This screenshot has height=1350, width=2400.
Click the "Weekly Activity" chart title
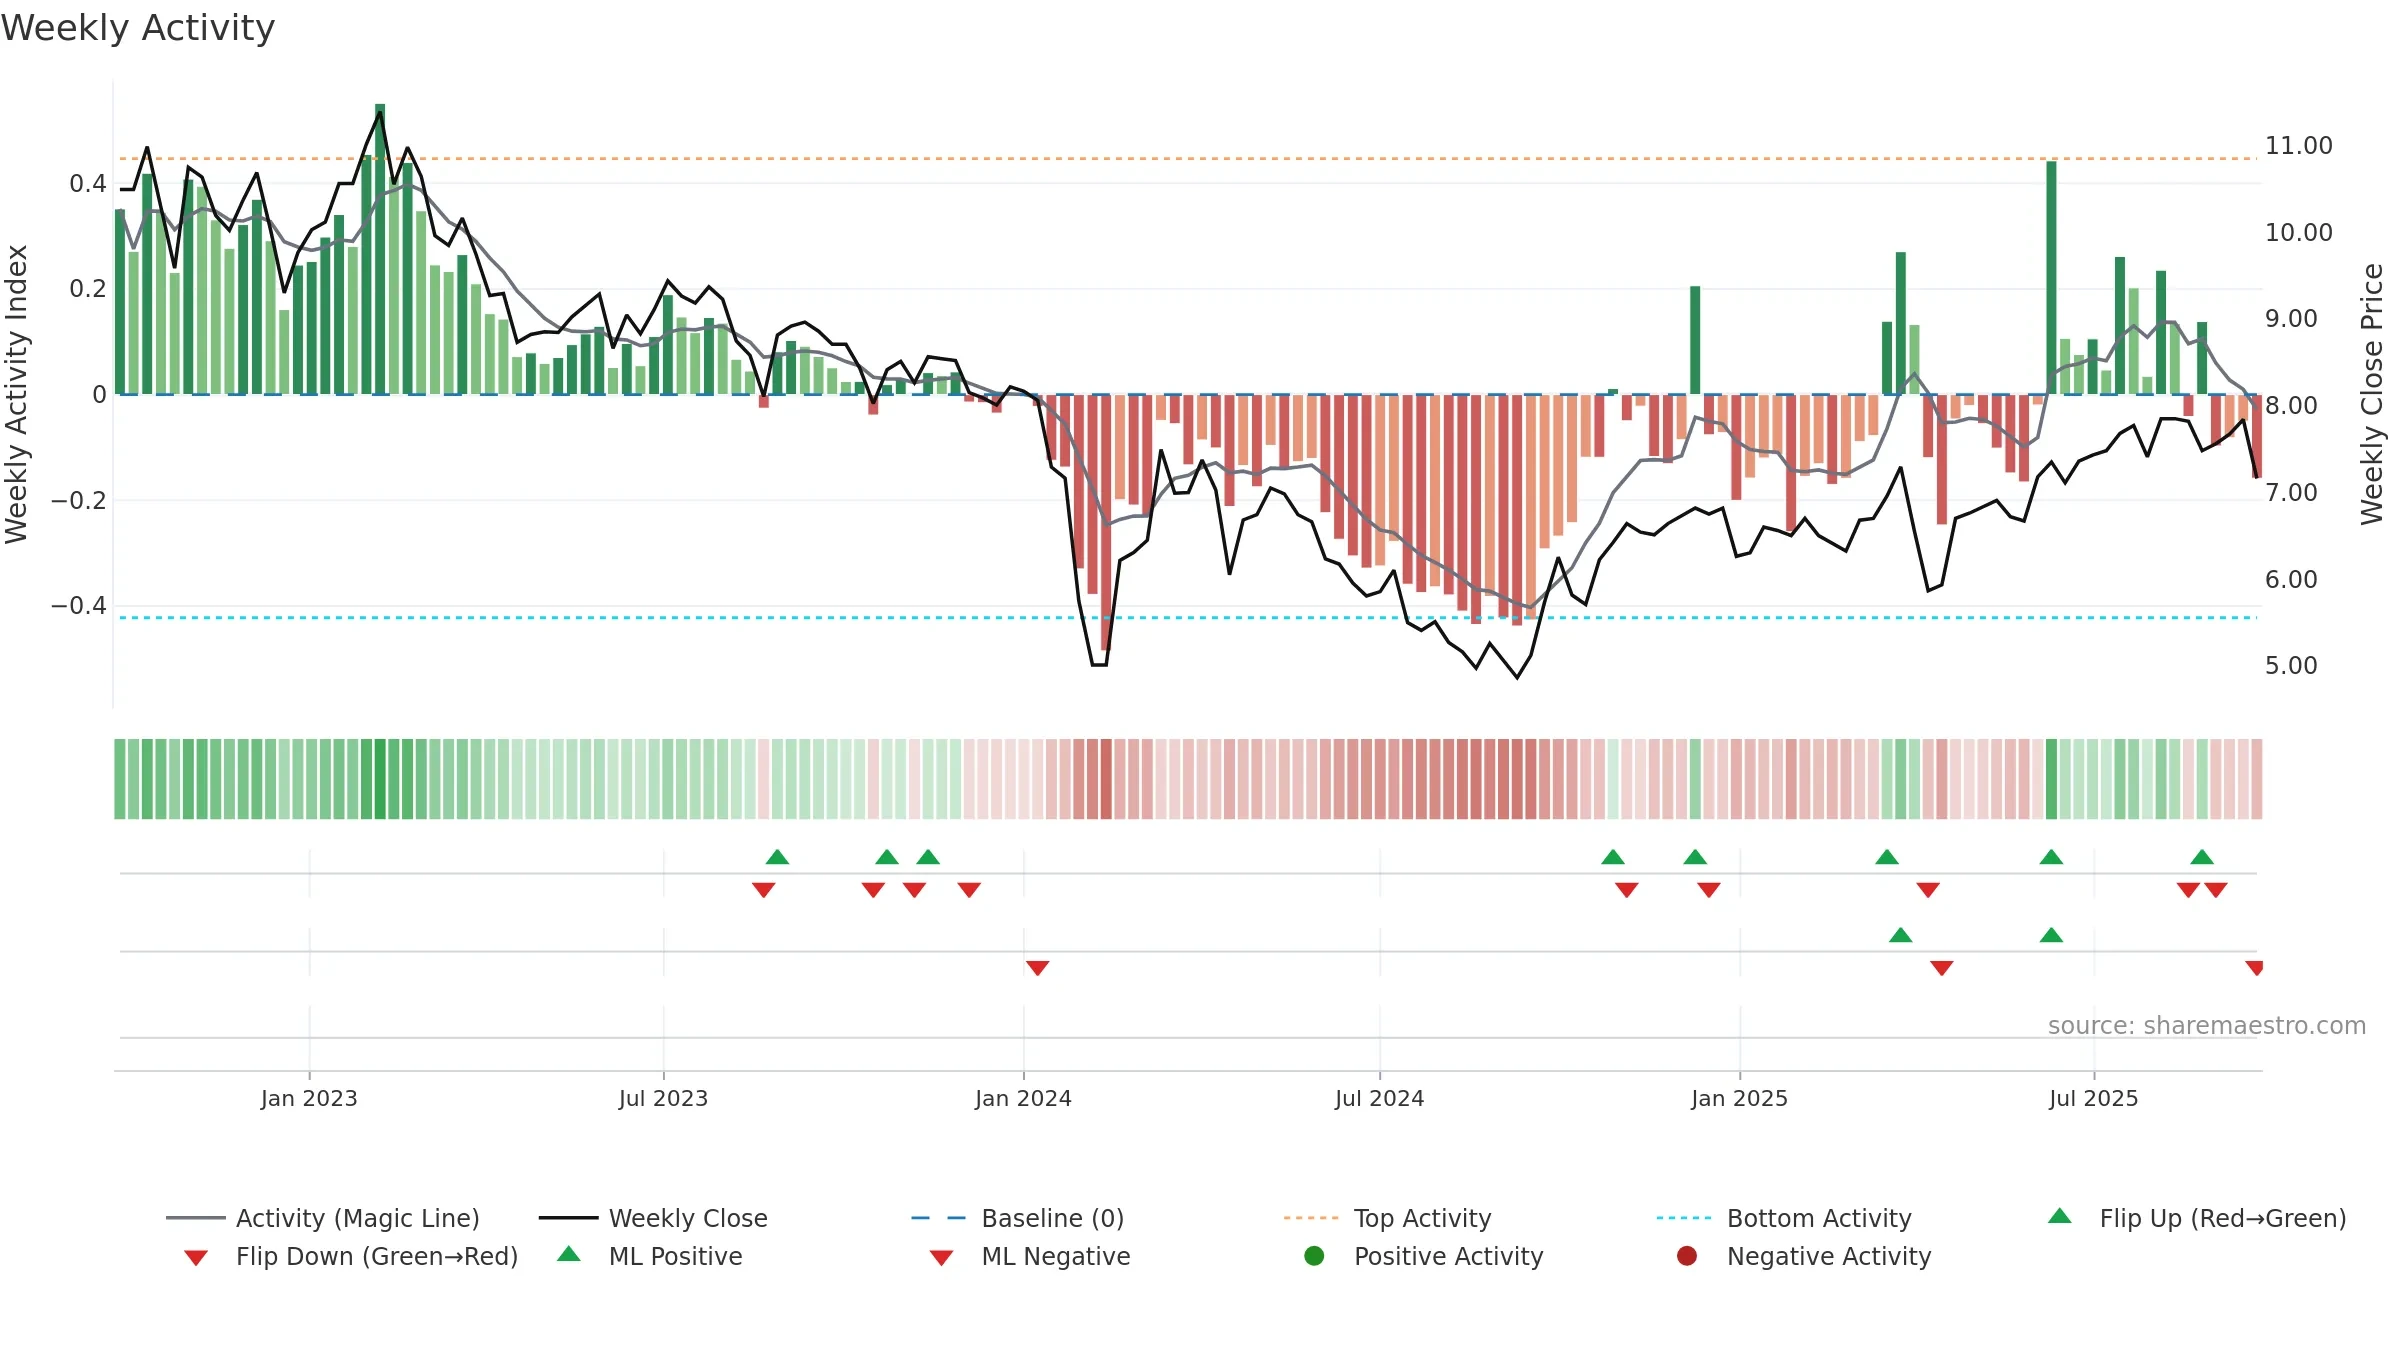(x=138, y=28)
